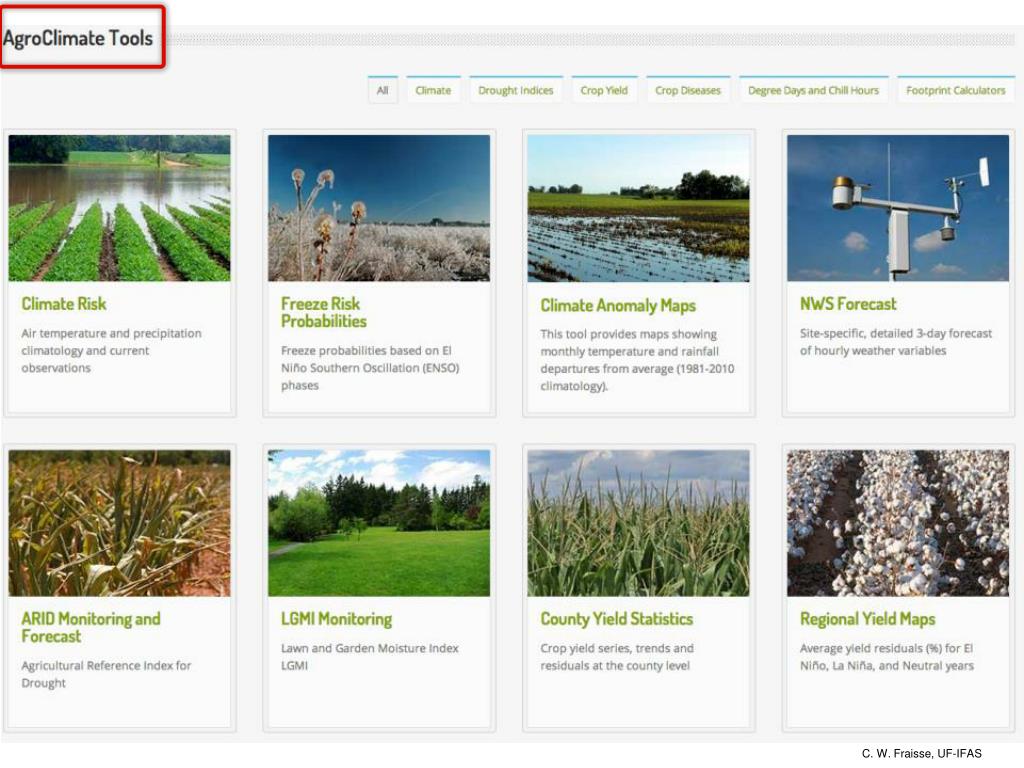Switch to Drought Indices filter
This screenshot has height=768, width=1024.
pyautogui.click(x=515, y=90)
